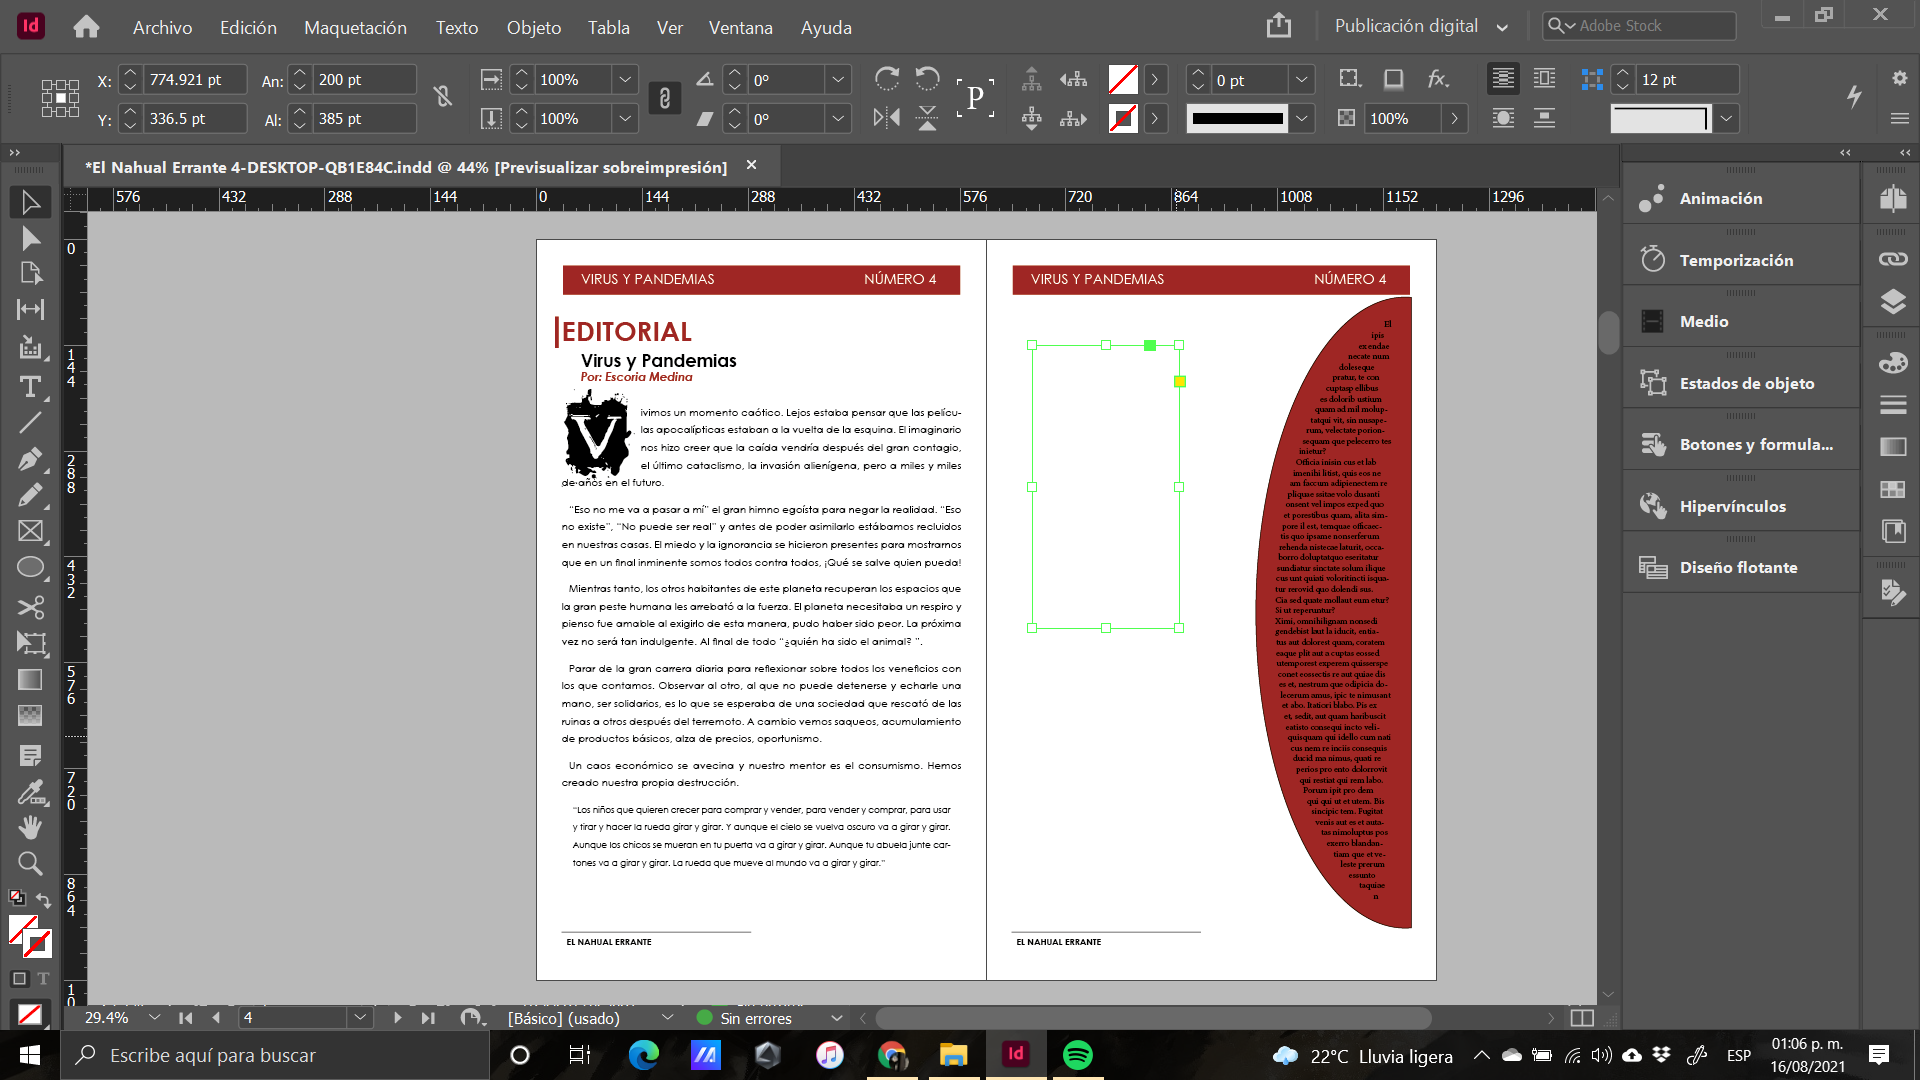Image resolution: width=1920 pixels, height=1080 pixels.
Task: Open the Publicación digital workspace dropdown
Action: tap(1421, 26)
